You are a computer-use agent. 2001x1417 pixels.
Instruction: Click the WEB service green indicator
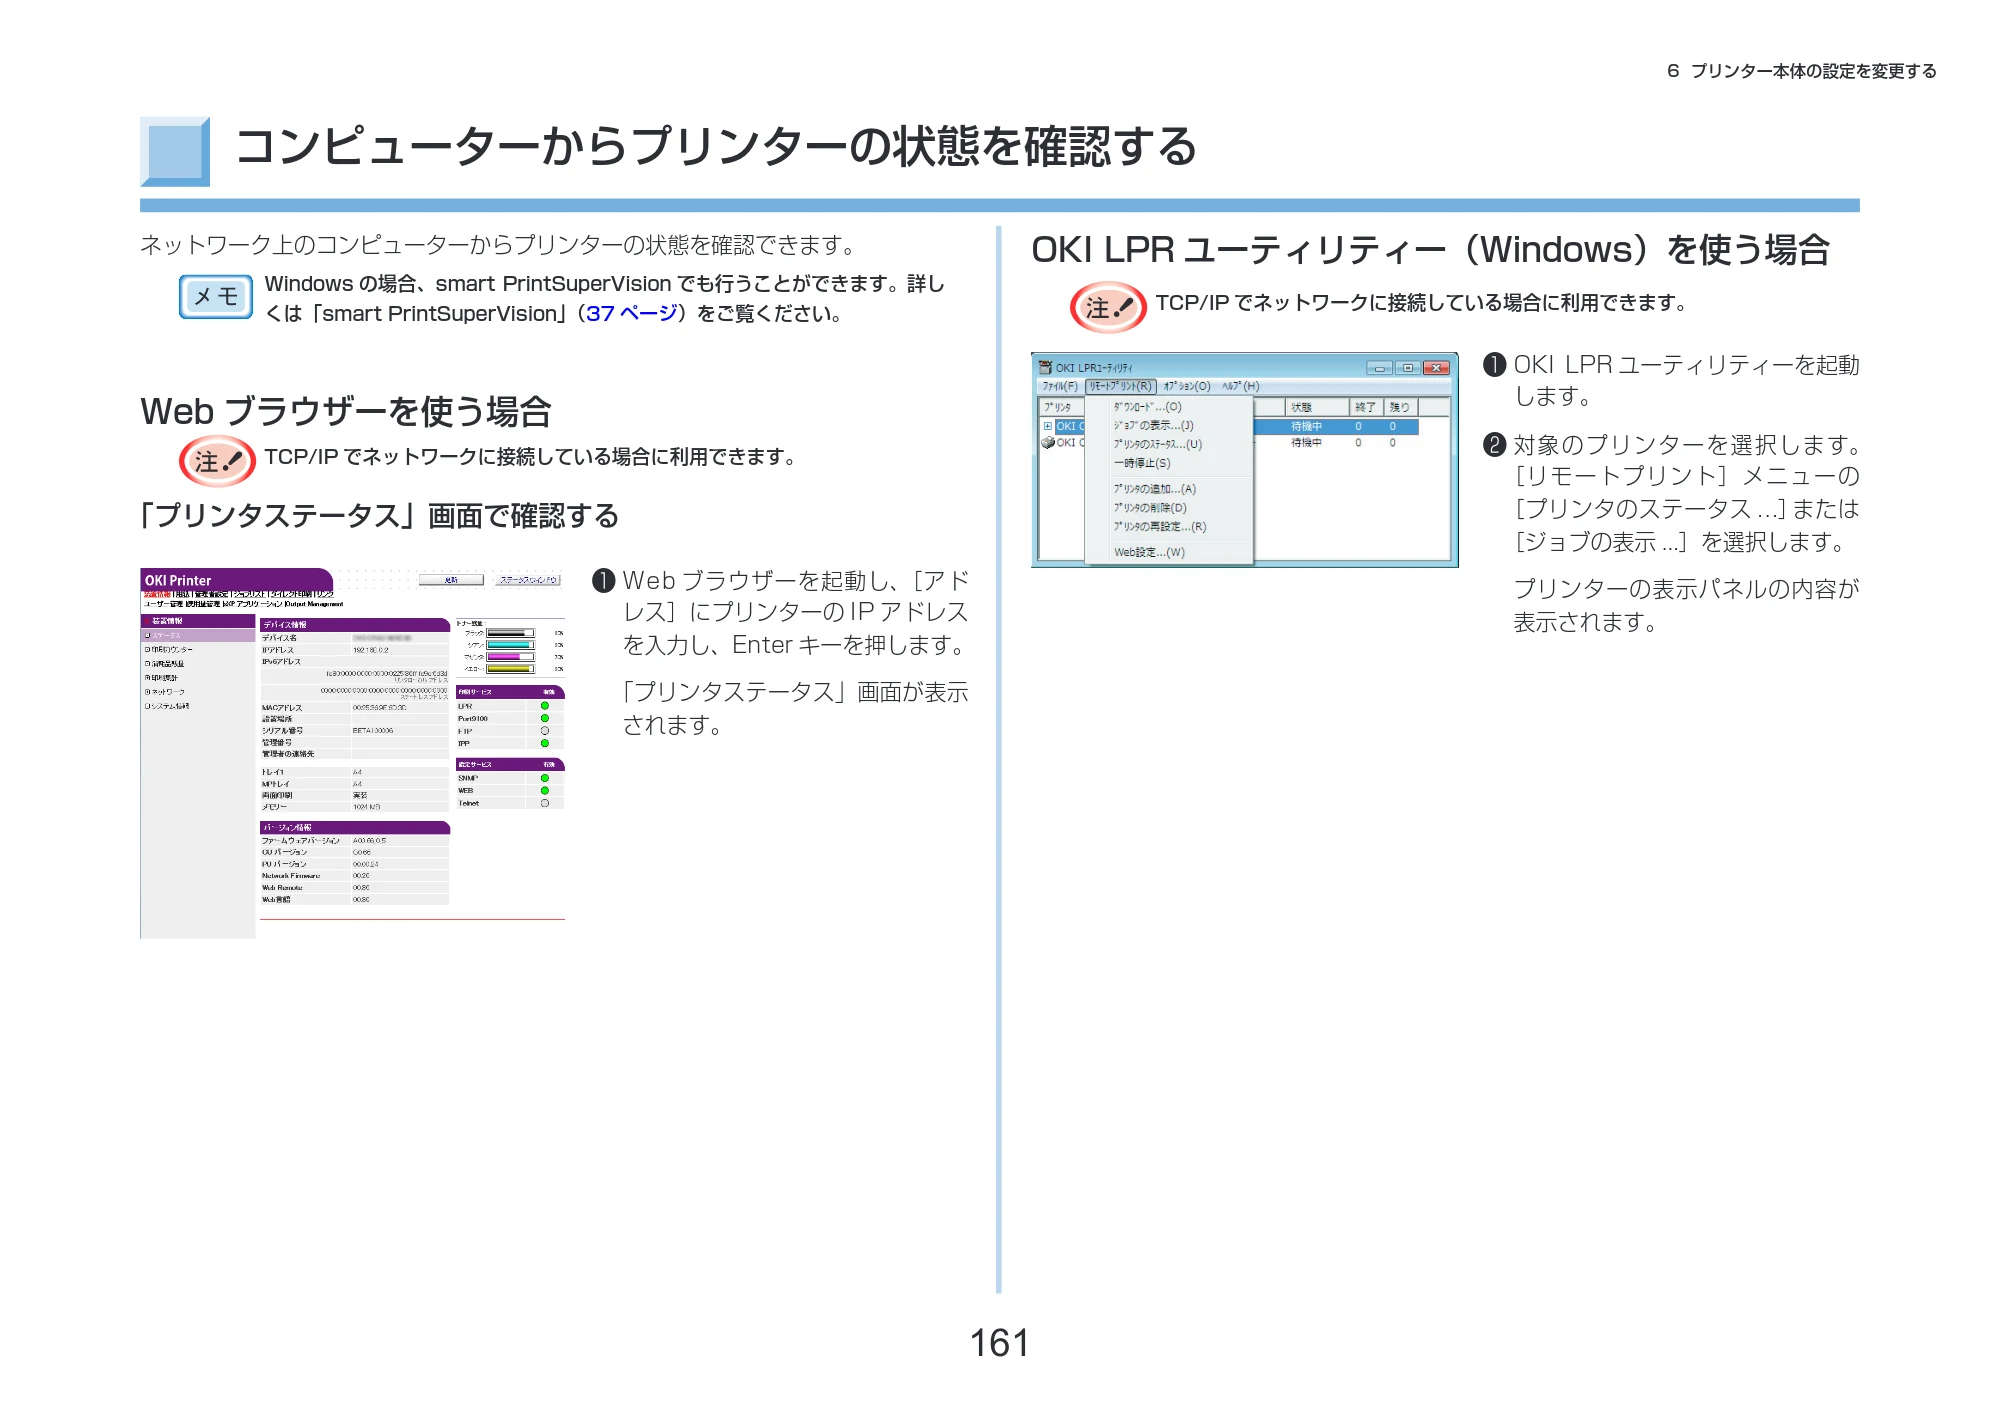[545, 791]
